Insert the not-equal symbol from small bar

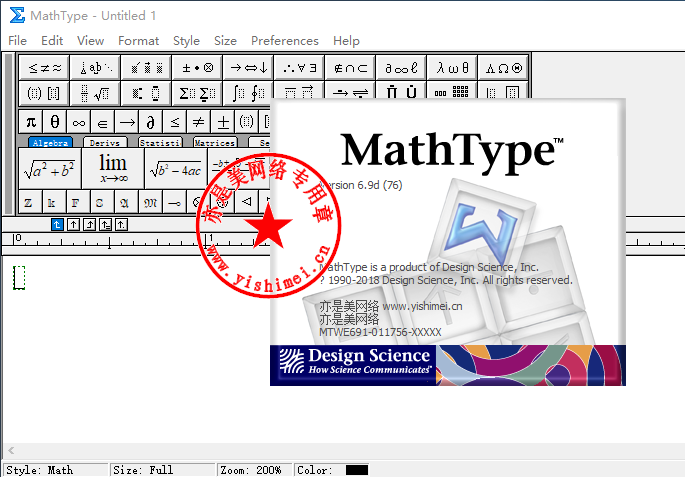coord(199,122)
